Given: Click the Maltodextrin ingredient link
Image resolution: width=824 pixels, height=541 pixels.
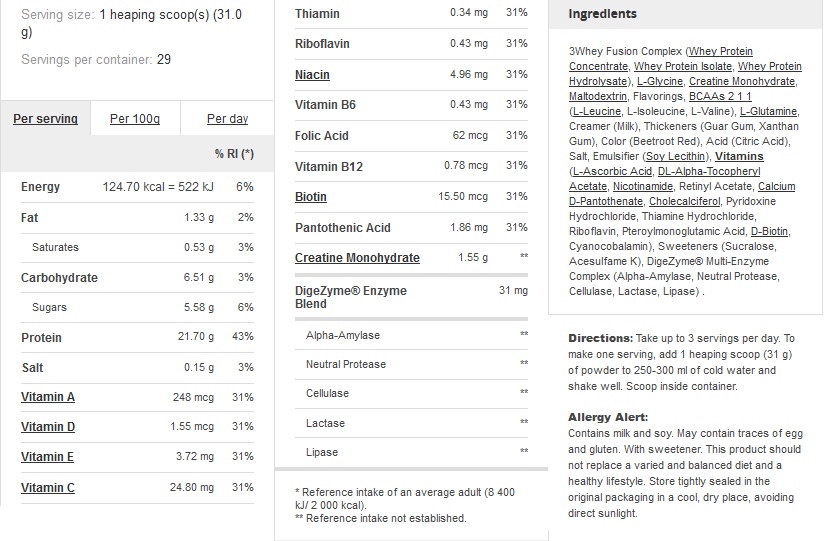Looking at the screenshot, I should (x=597, y=96).
